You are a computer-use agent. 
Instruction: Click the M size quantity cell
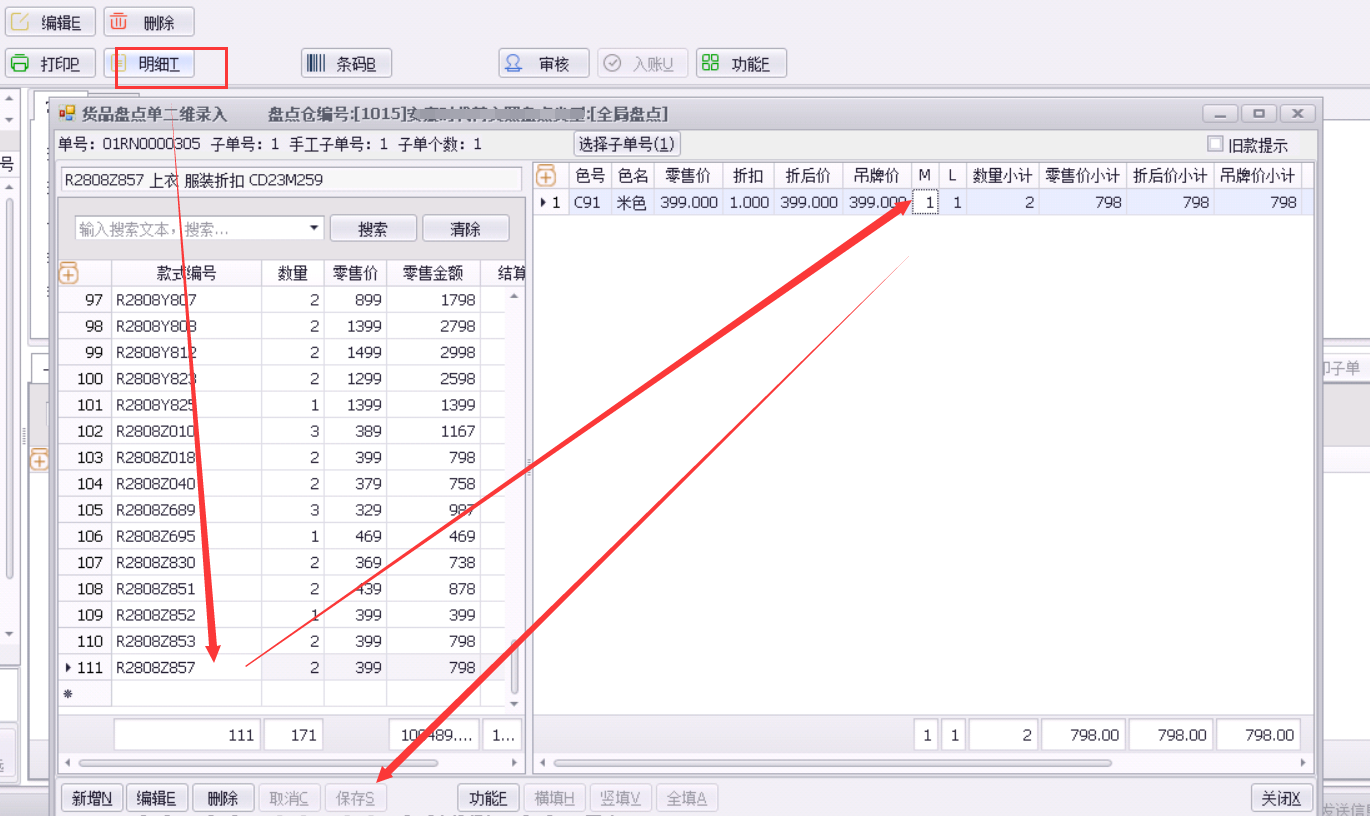(926, 202)
